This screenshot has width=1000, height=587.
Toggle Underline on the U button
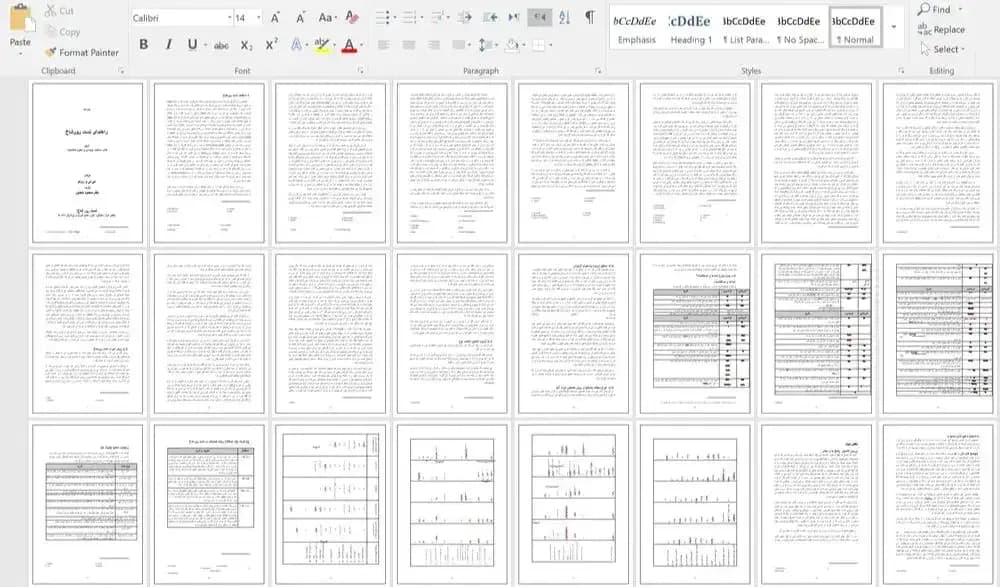(192, 45)
